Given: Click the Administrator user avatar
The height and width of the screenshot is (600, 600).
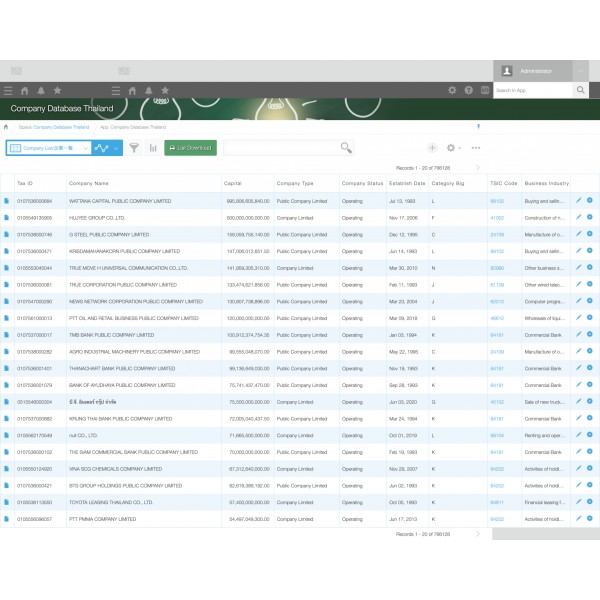Looking at the screenshot, I should tap(507, 71).
